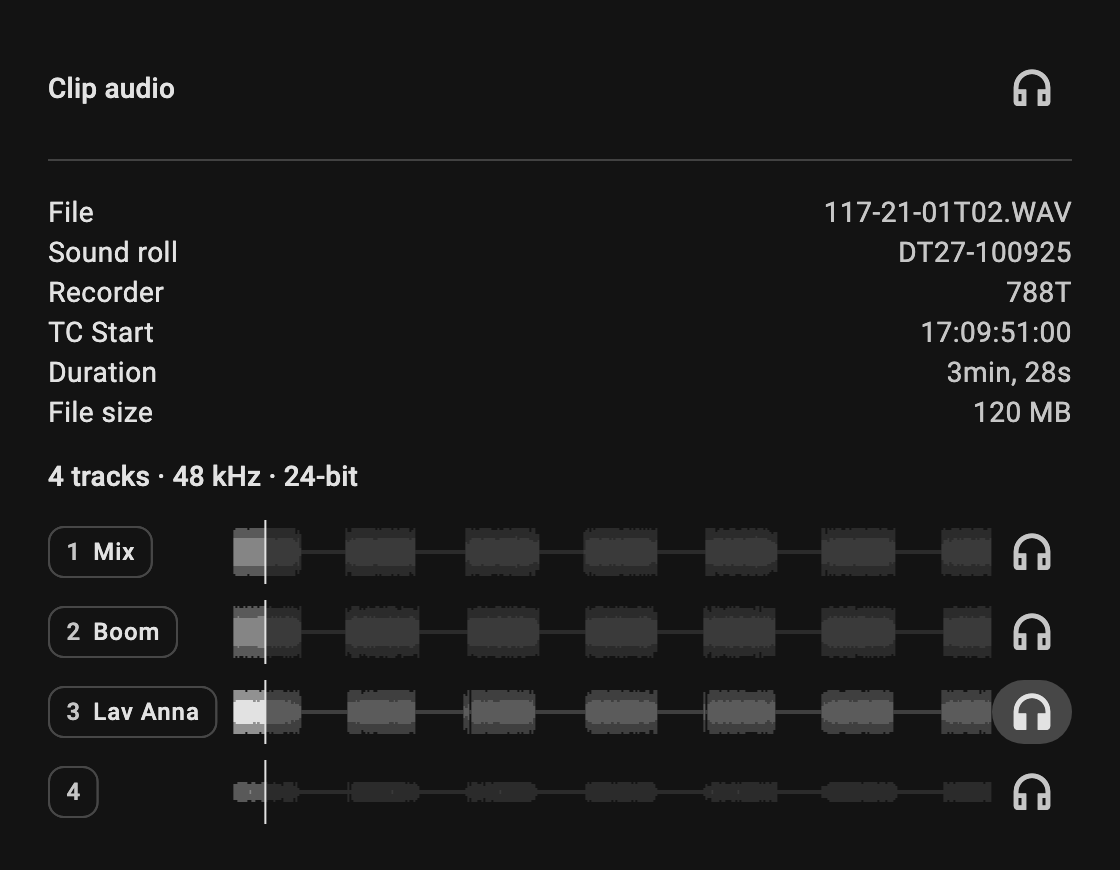1120x870 pixels.
Task: Click duration value 3min, 28s
Action: coord(1009,372)
